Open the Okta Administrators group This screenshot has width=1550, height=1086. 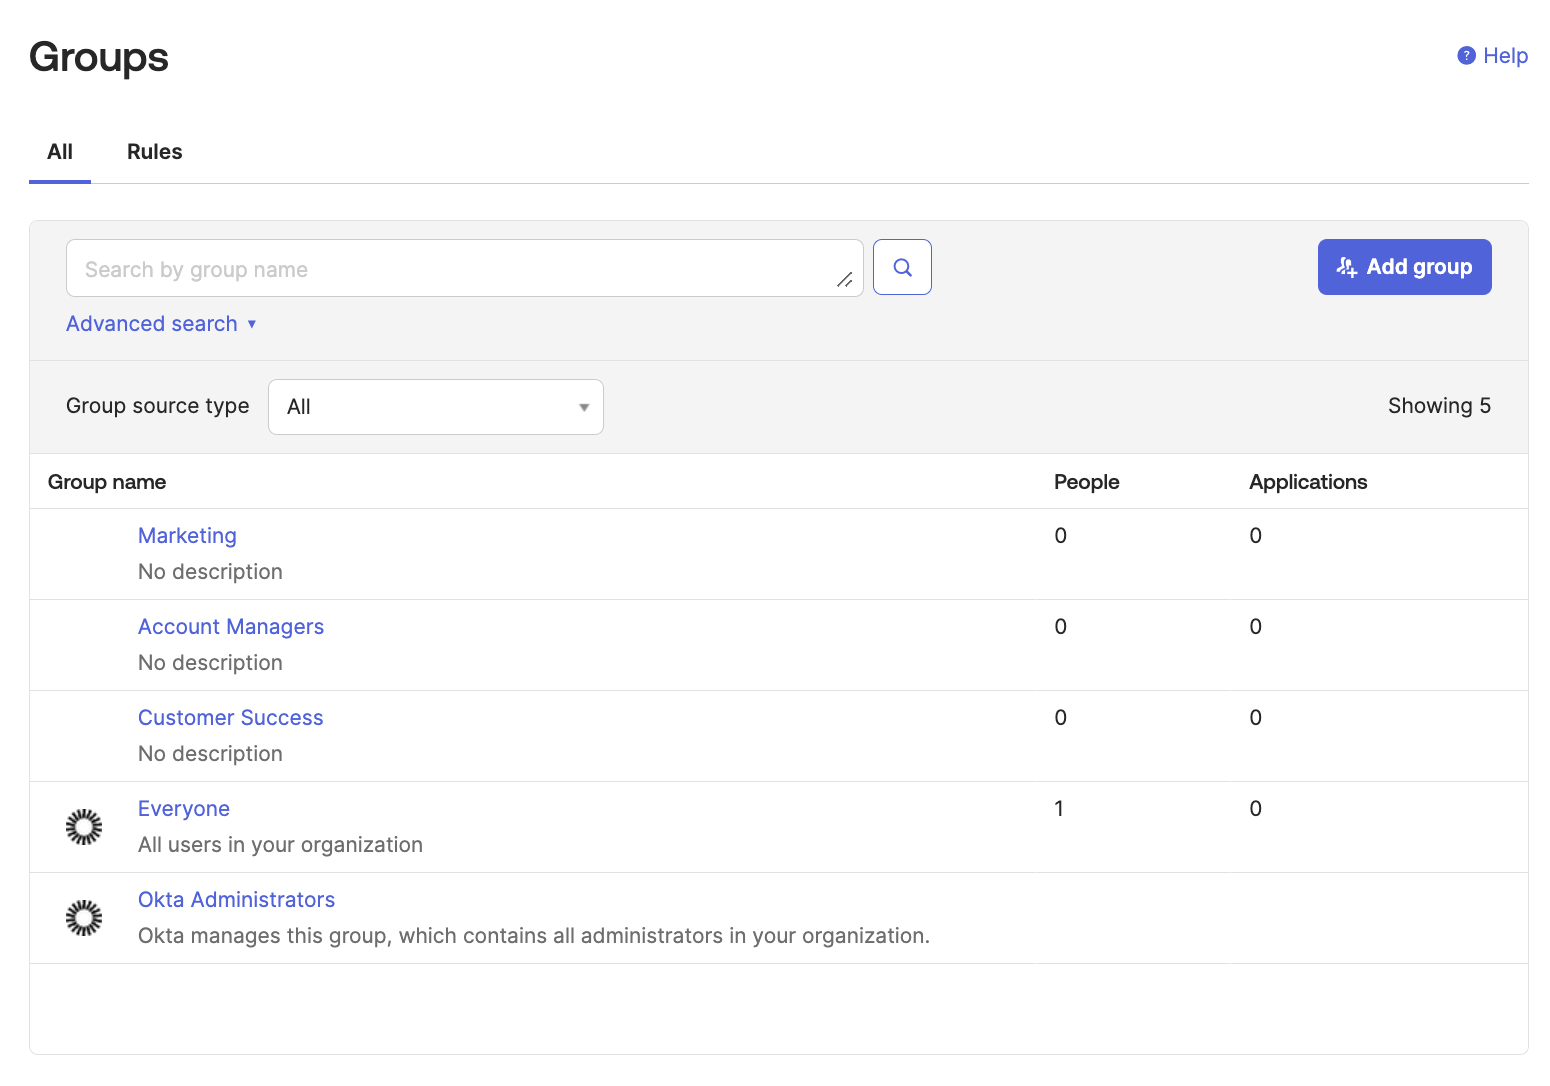tap(237, 900)
